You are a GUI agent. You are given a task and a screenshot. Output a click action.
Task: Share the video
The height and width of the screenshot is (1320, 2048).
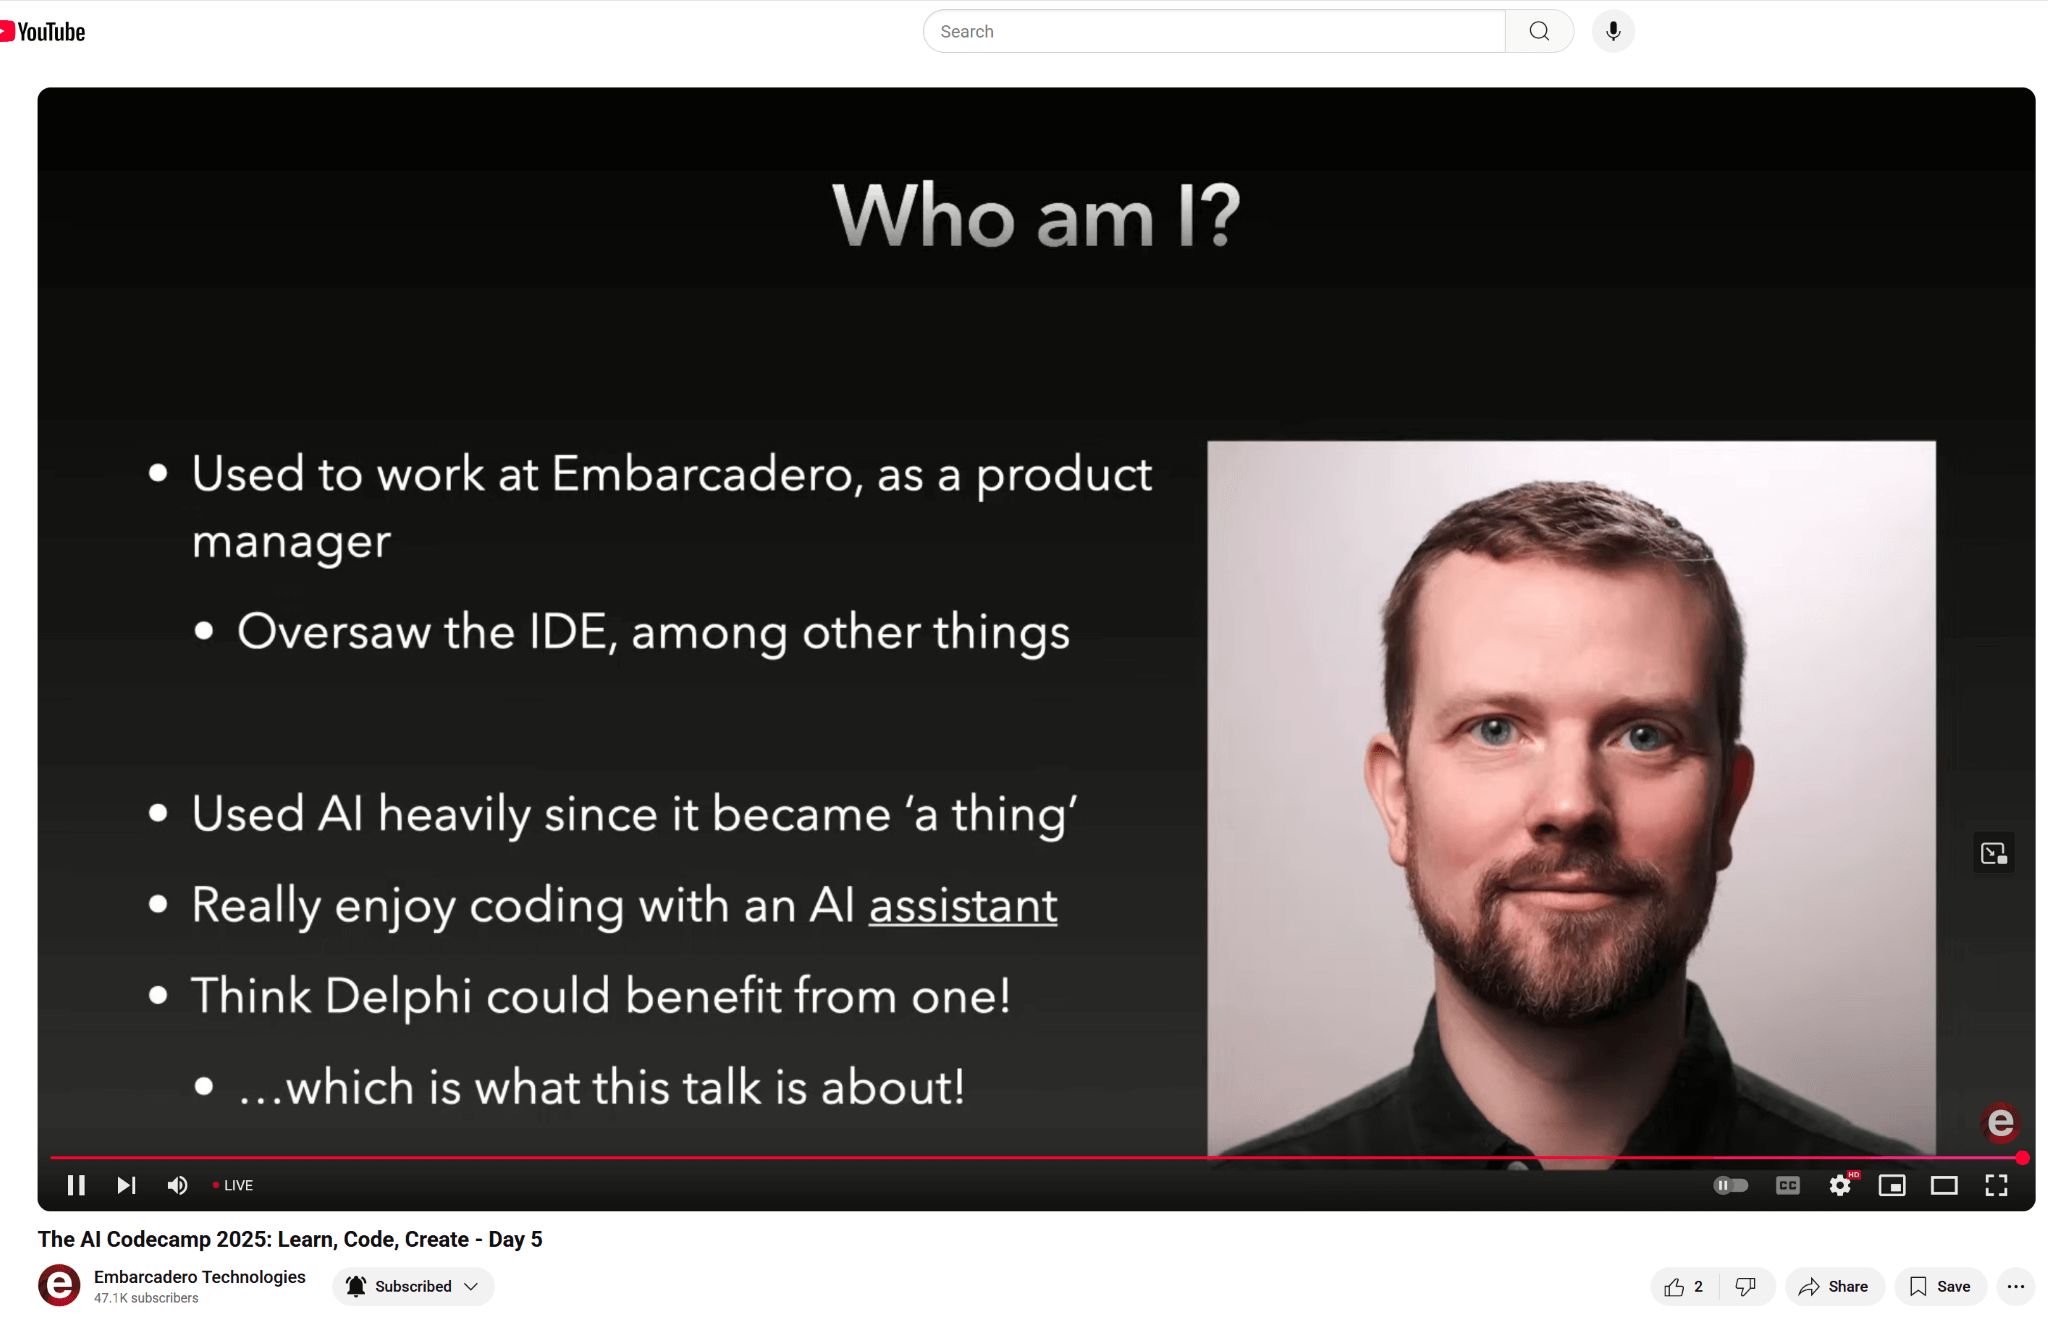pos(1834,1287)
